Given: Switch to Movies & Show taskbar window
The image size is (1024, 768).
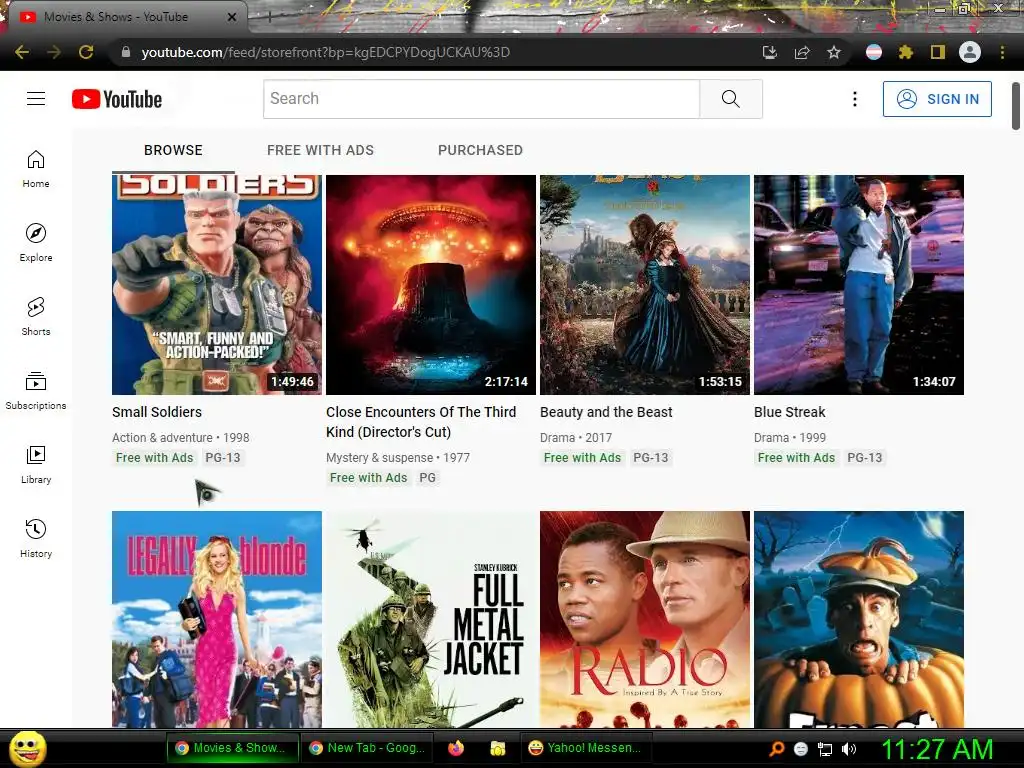Looking at the screenshot, I should [232, 748].
